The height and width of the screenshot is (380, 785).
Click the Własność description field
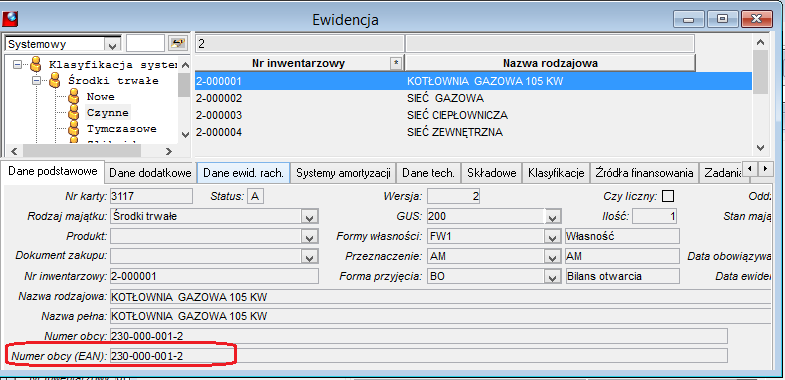click(x=622, y=236)
